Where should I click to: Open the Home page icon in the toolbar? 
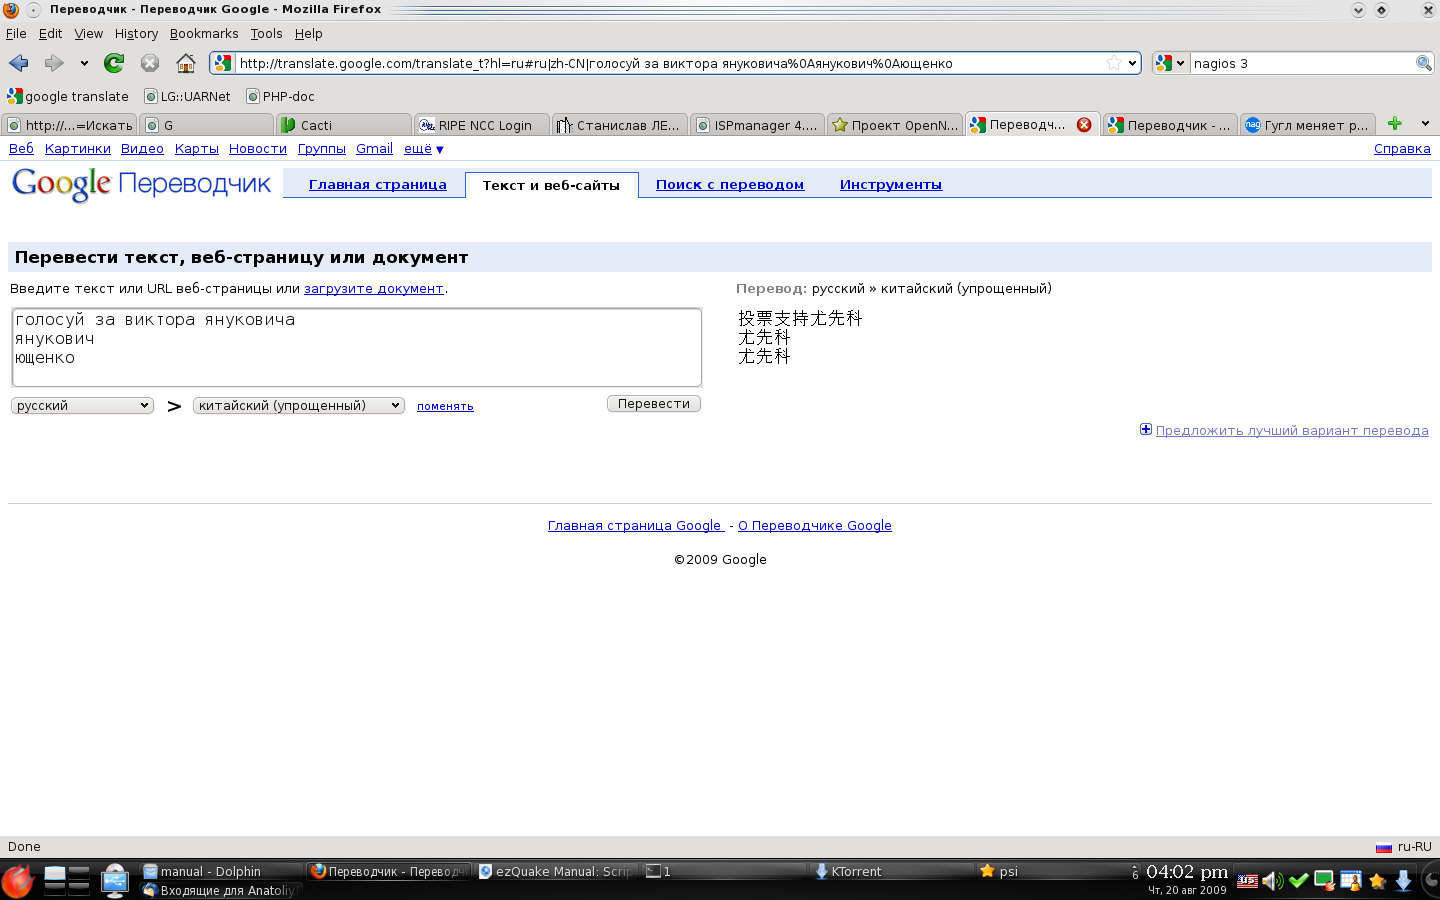tap(186, 63)
